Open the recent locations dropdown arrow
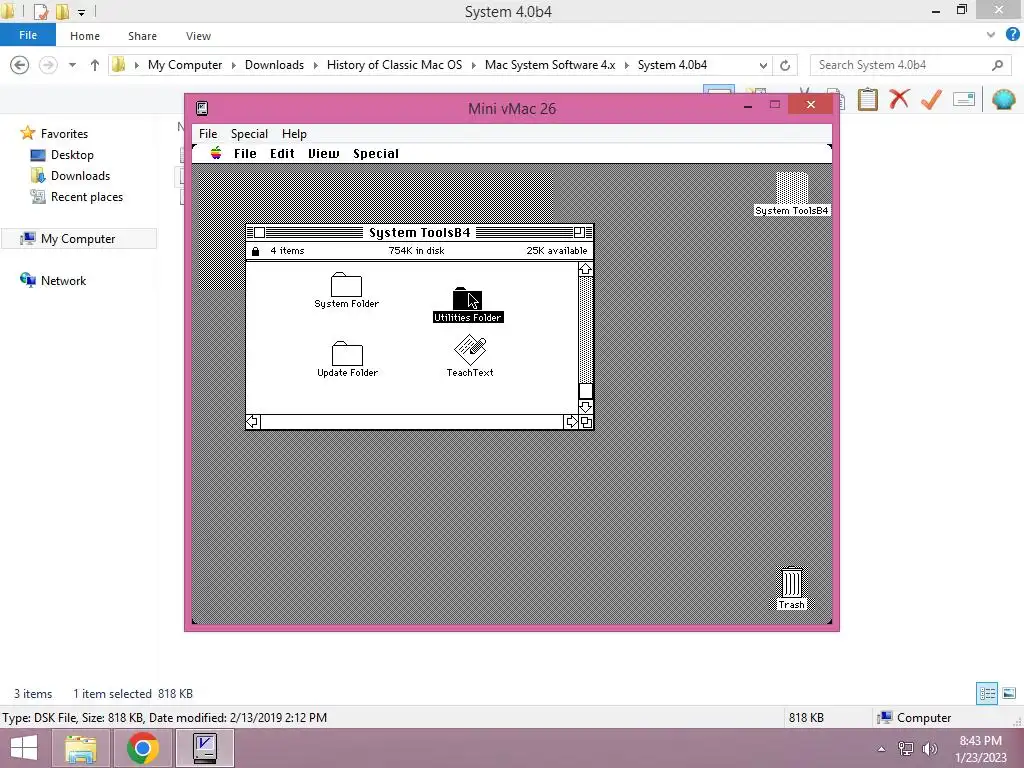The width and height of the screenshot is (1024, 768). coord(72,65)
